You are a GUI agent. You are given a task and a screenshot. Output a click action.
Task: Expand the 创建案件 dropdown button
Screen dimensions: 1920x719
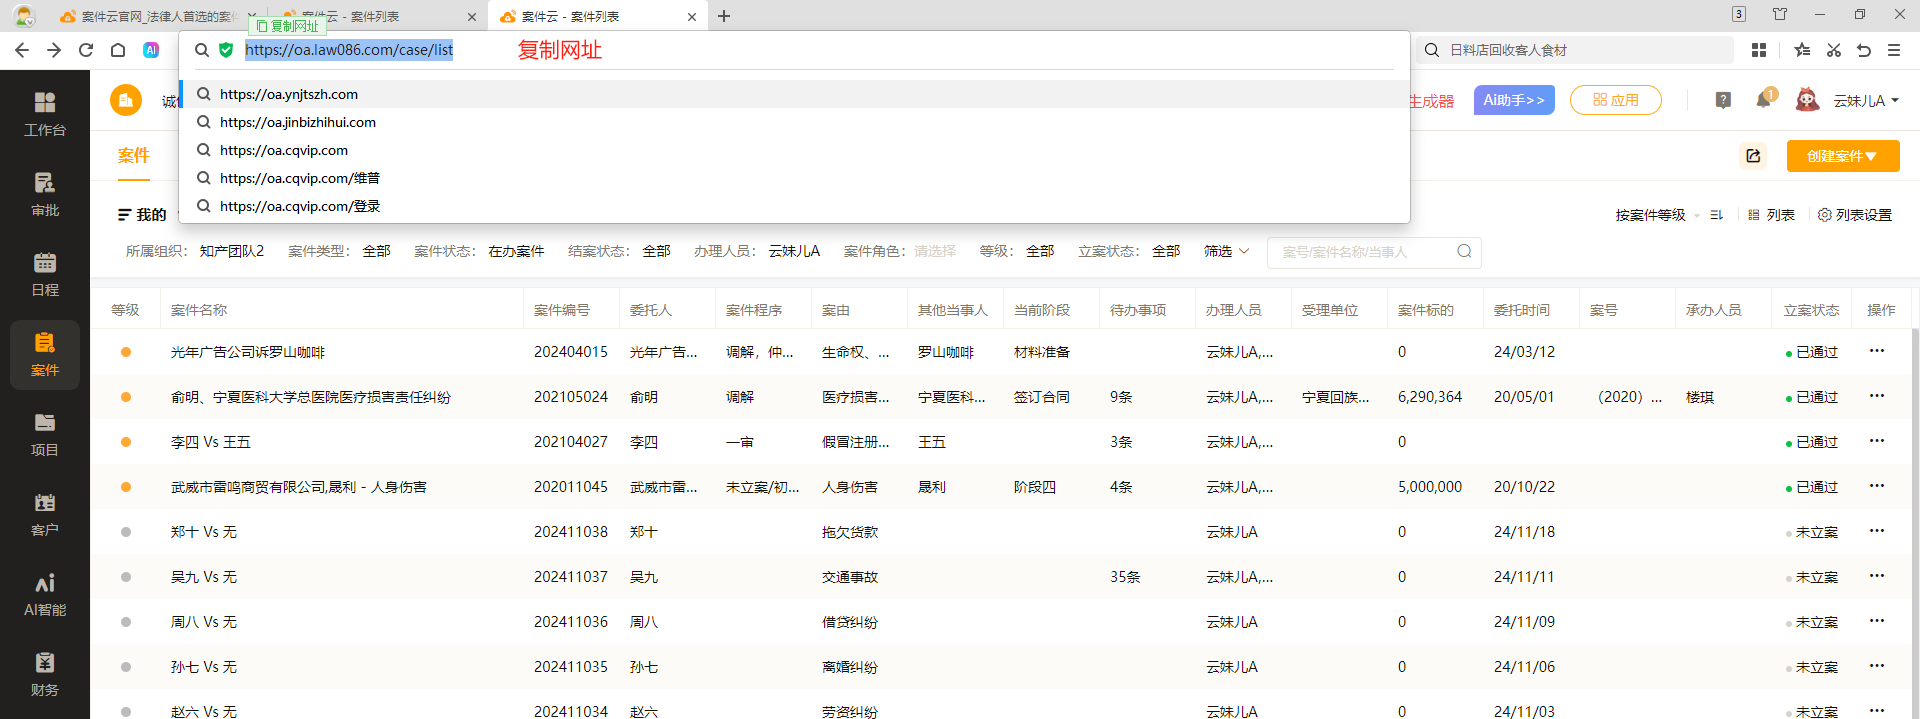[1842, 156]
